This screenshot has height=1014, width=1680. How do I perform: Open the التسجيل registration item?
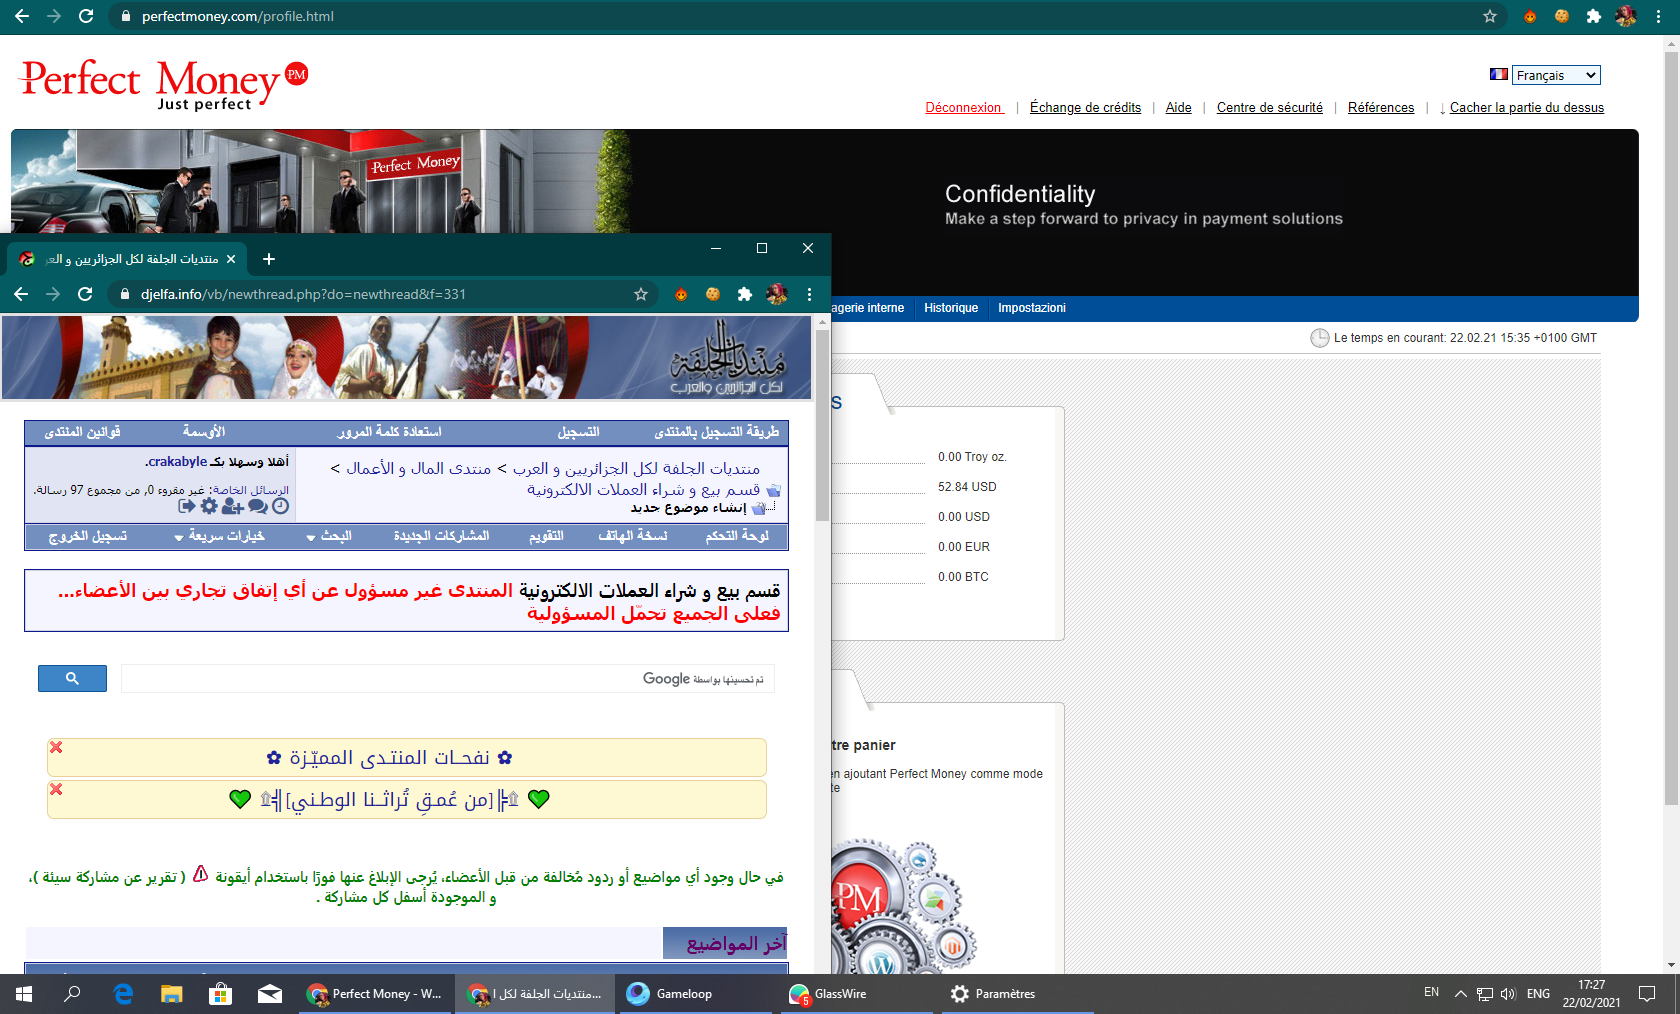579,432
